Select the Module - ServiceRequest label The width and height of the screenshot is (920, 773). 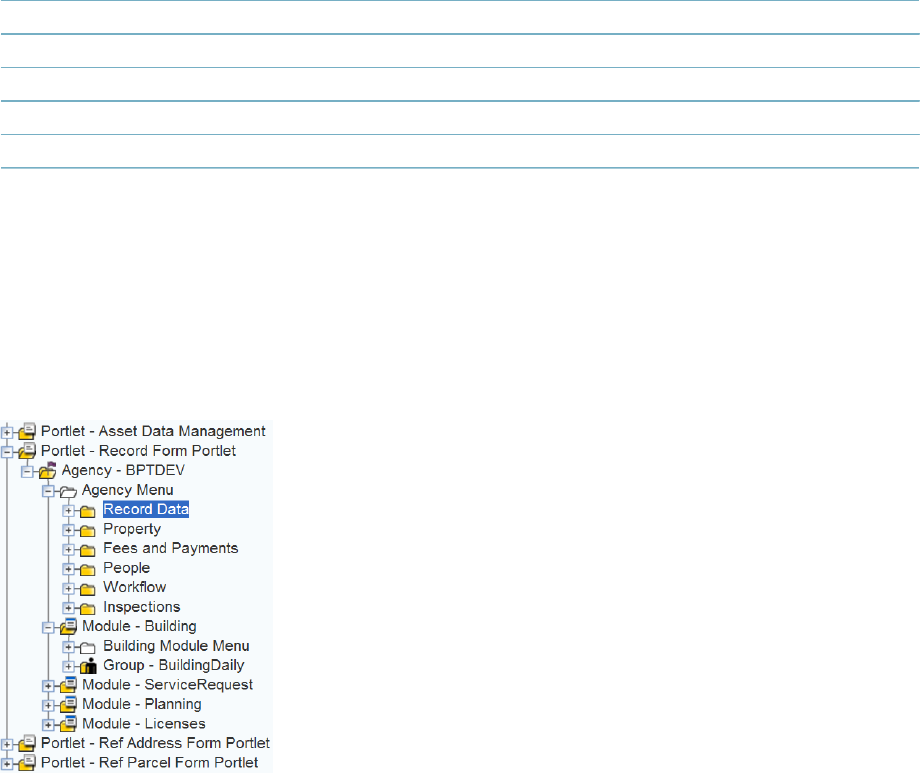click(x=168, y=684)
